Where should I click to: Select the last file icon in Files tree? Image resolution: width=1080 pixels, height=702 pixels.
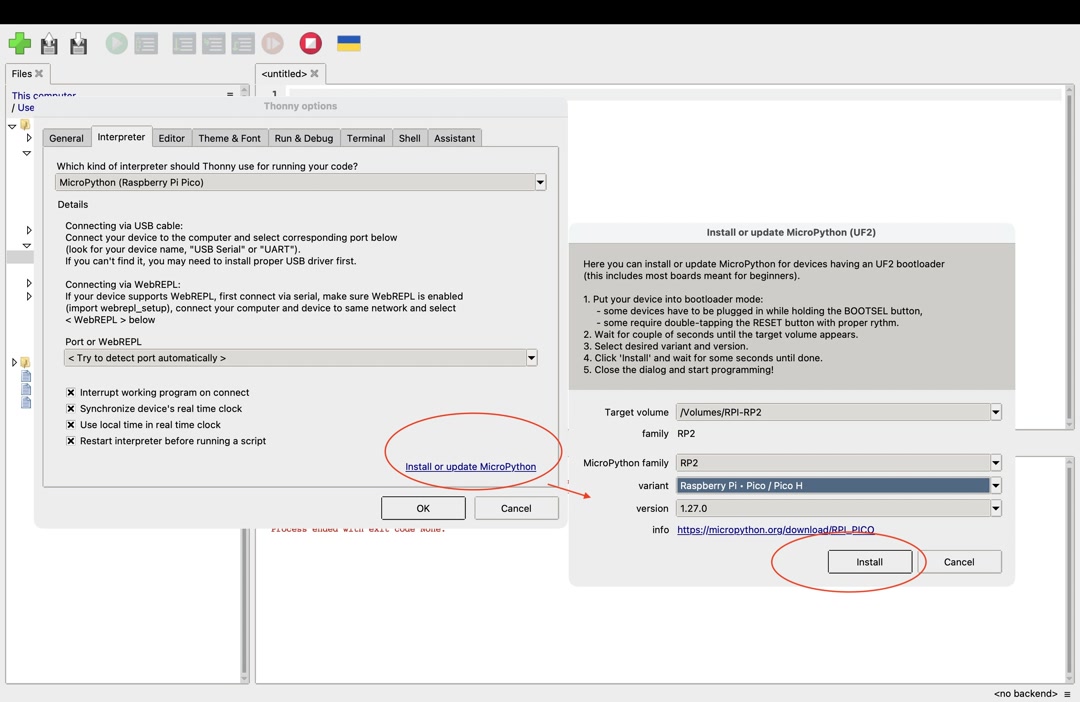26,402
